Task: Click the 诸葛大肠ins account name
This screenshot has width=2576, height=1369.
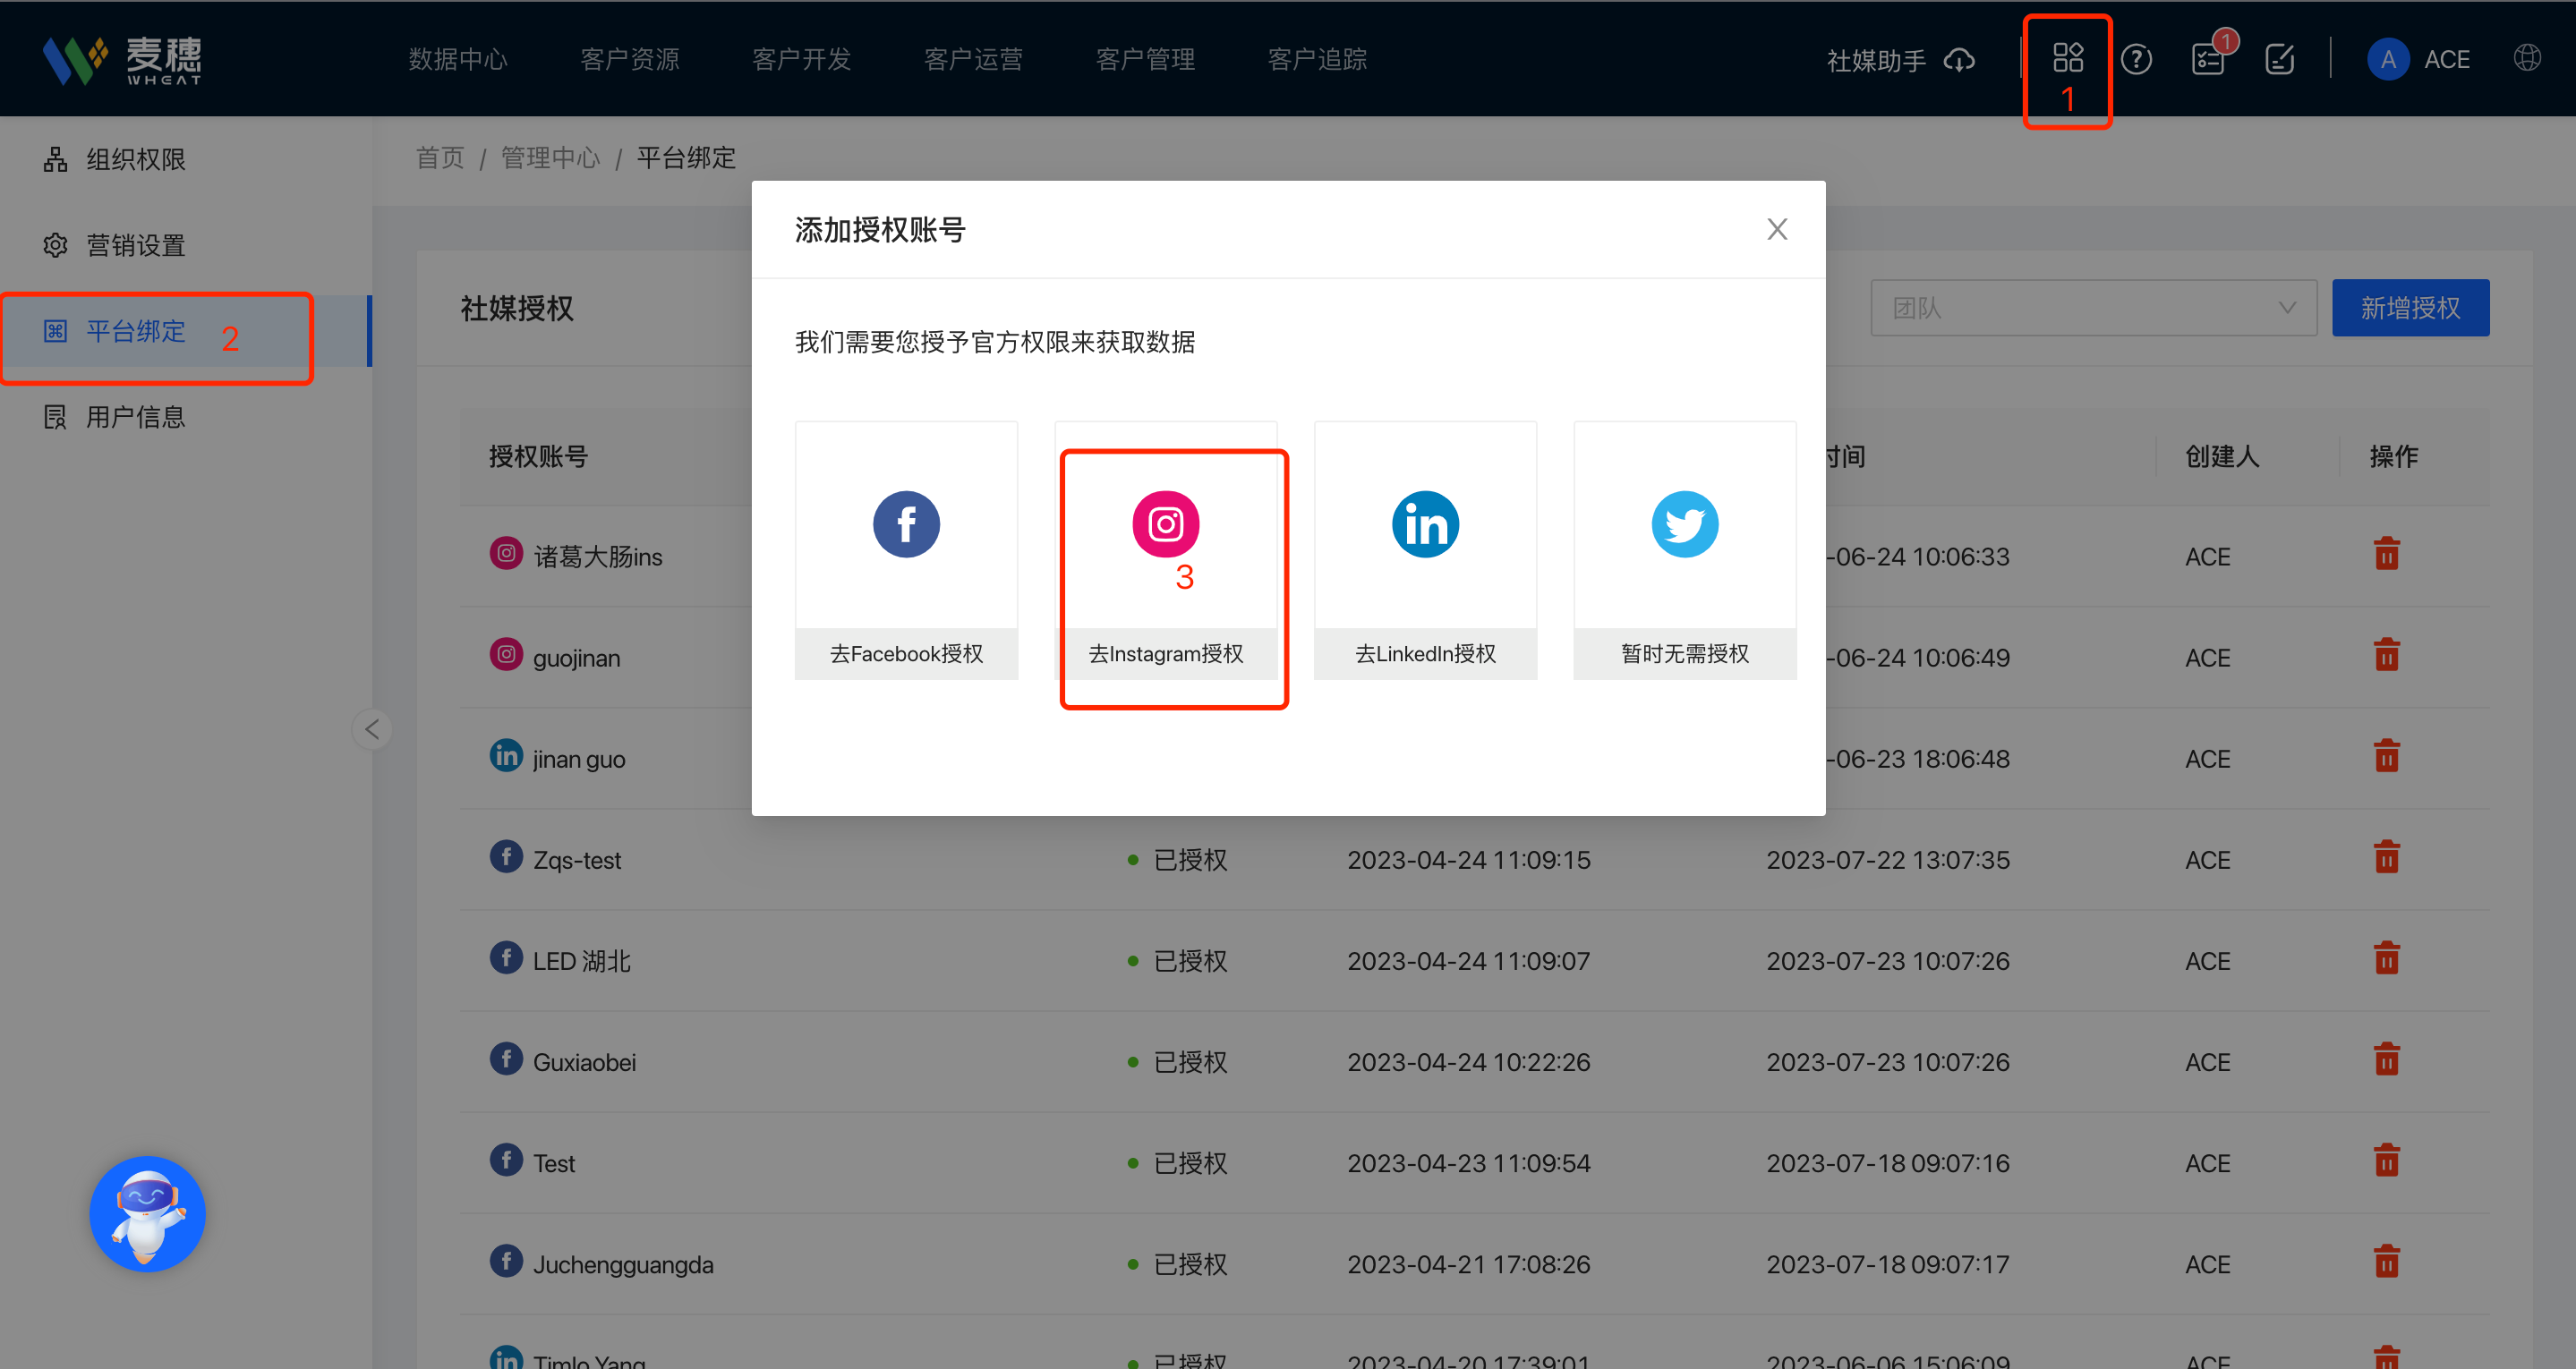Action: 597,556
